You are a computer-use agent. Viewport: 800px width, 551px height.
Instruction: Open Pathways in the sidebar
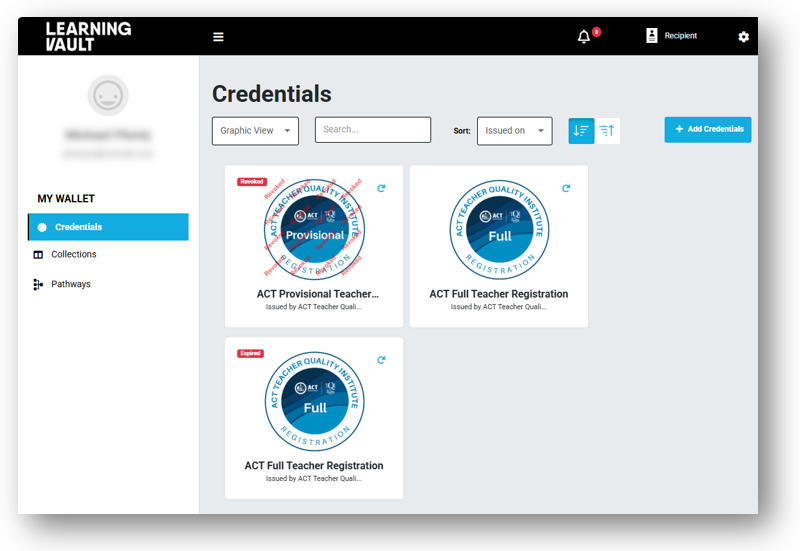[x=71, y=284]
